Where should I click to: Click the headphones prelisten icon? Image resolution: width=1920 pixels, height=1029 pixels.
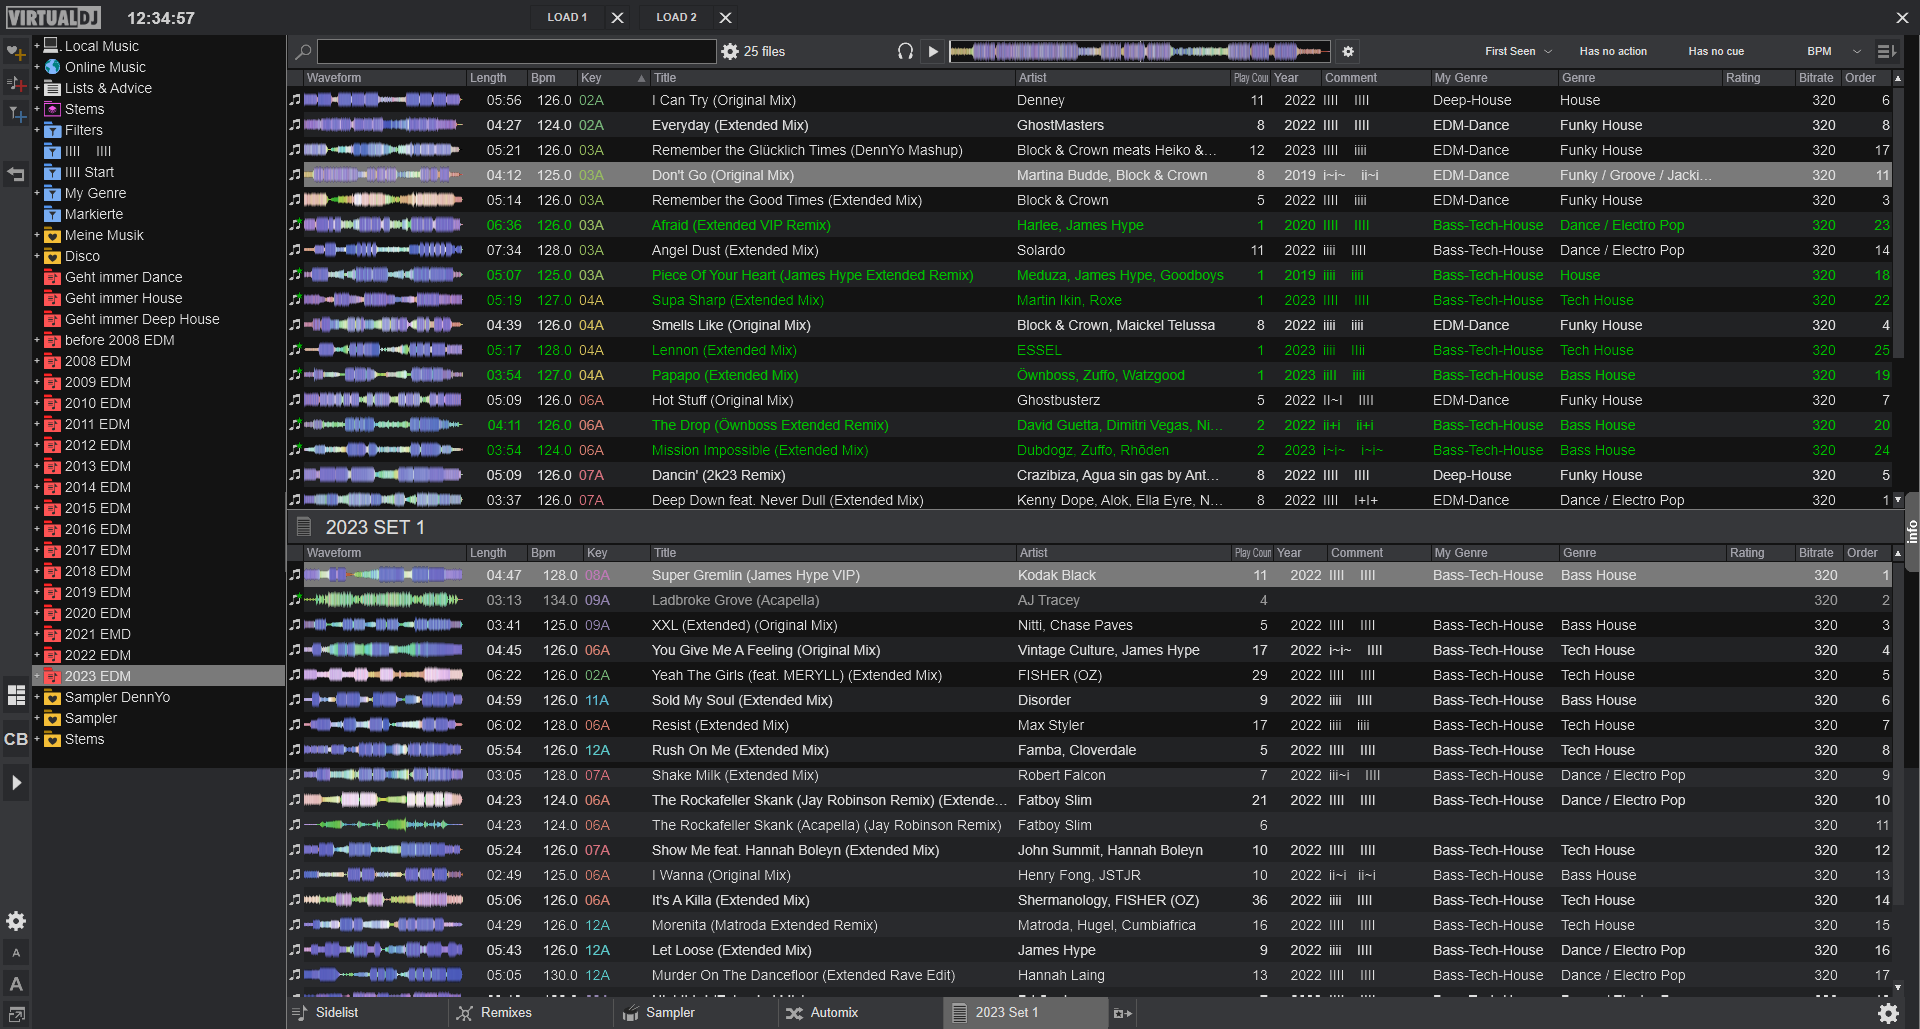905,51
